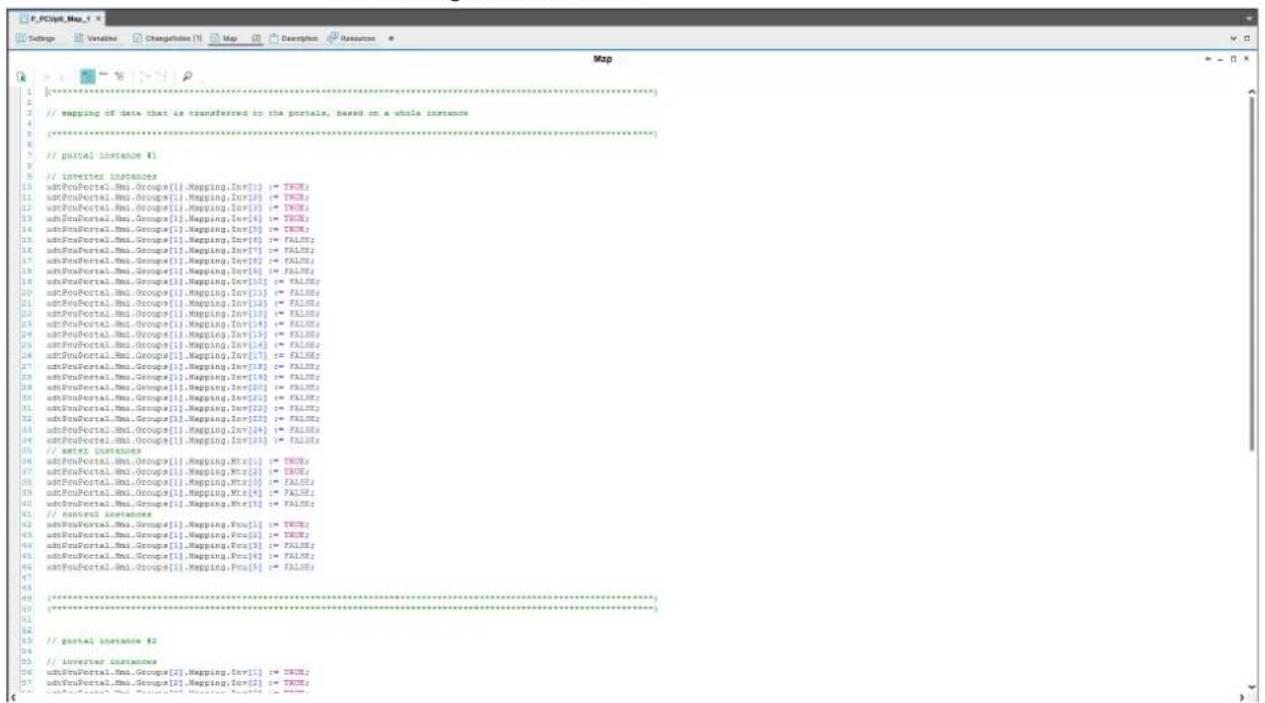Image resolution: width=1265 pixels, height=703 pixels.
Task: Click the 'Map' panel title
Action: (x=603, y=59)
